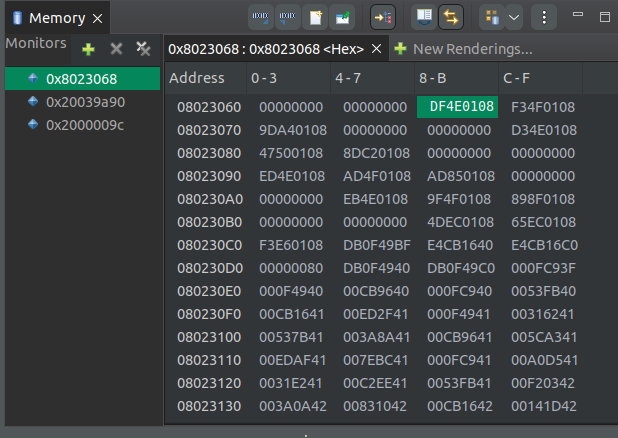This screenshot has height=438, width=618.
Task: Remove all memory monitors
Action: 143,48
